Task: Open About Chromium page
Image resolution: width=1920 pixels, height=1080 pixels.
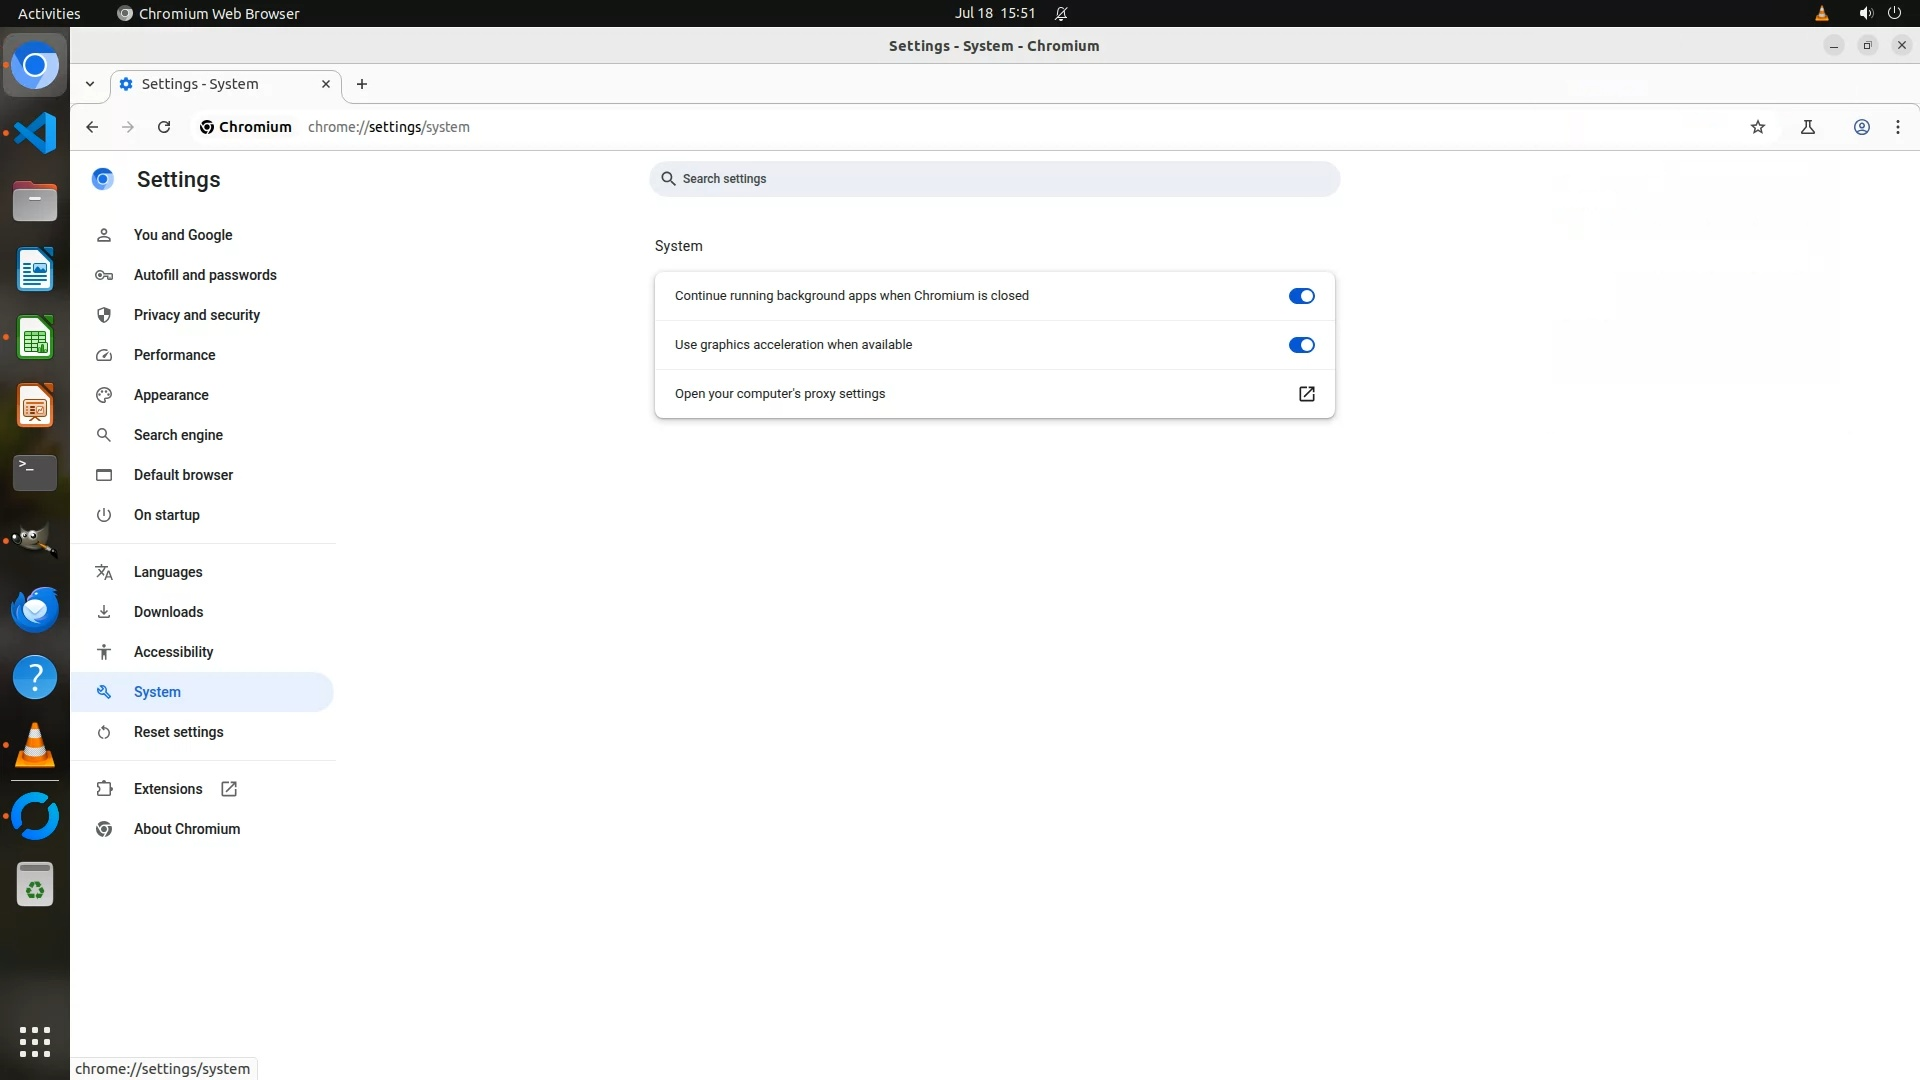Action: coord(186,829)
